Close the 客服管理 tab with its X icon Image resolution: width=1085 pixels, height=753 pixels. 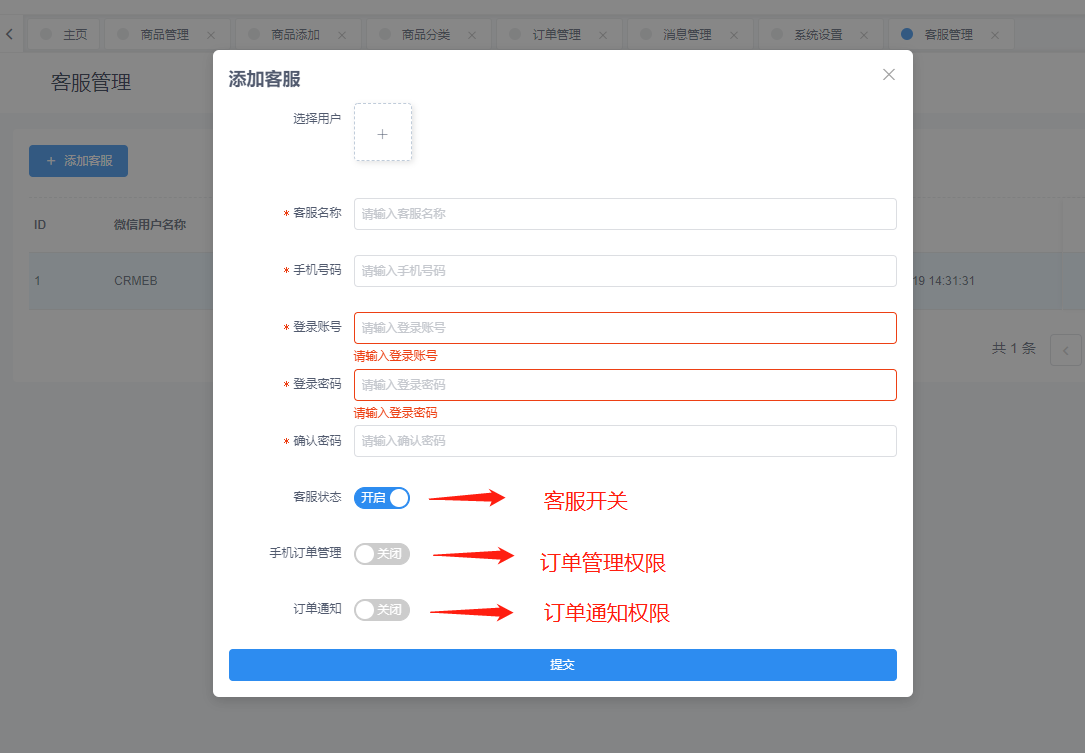click(995, 35)
